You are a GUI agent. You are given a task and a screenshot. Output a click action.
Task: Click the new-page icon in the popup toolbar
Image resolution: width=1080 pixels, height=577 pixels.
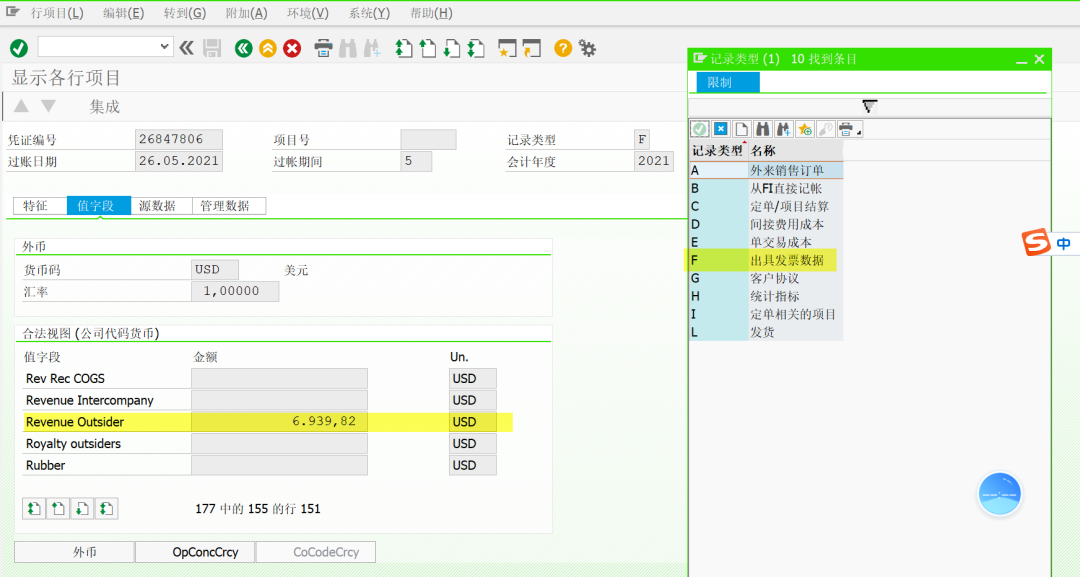[741, 129]
